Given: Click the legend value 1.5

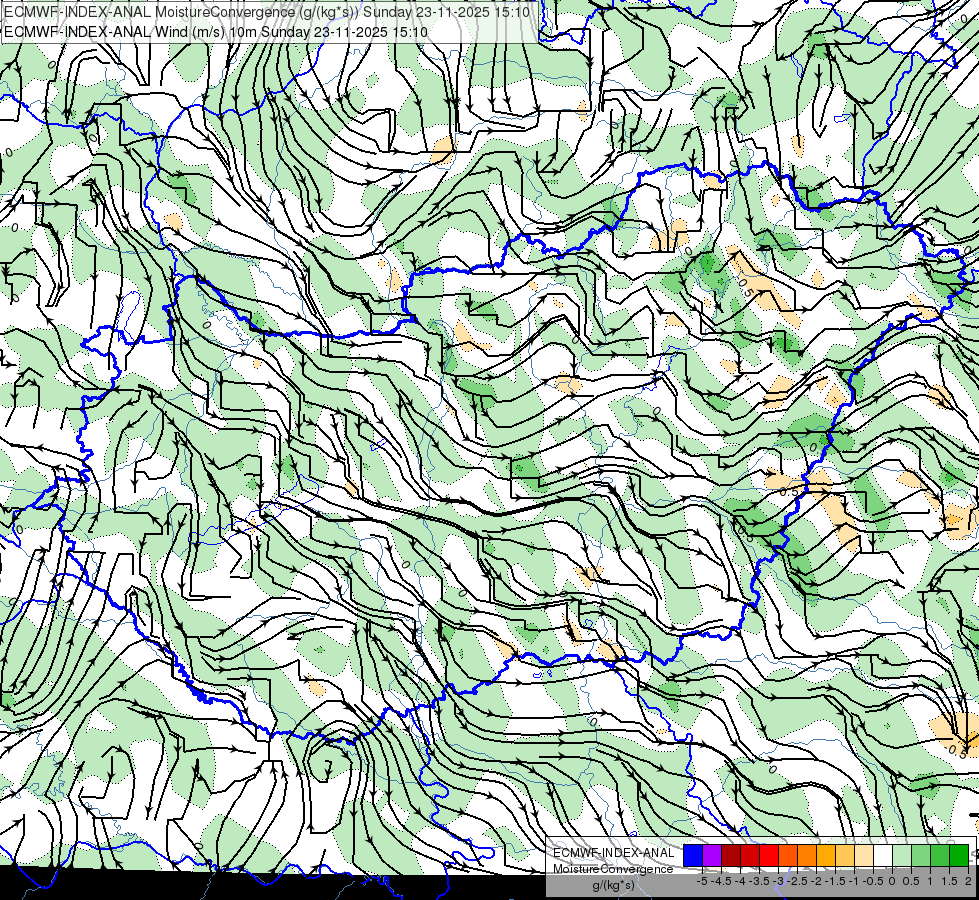Looking at the screenshot, I should pos(950,881).
